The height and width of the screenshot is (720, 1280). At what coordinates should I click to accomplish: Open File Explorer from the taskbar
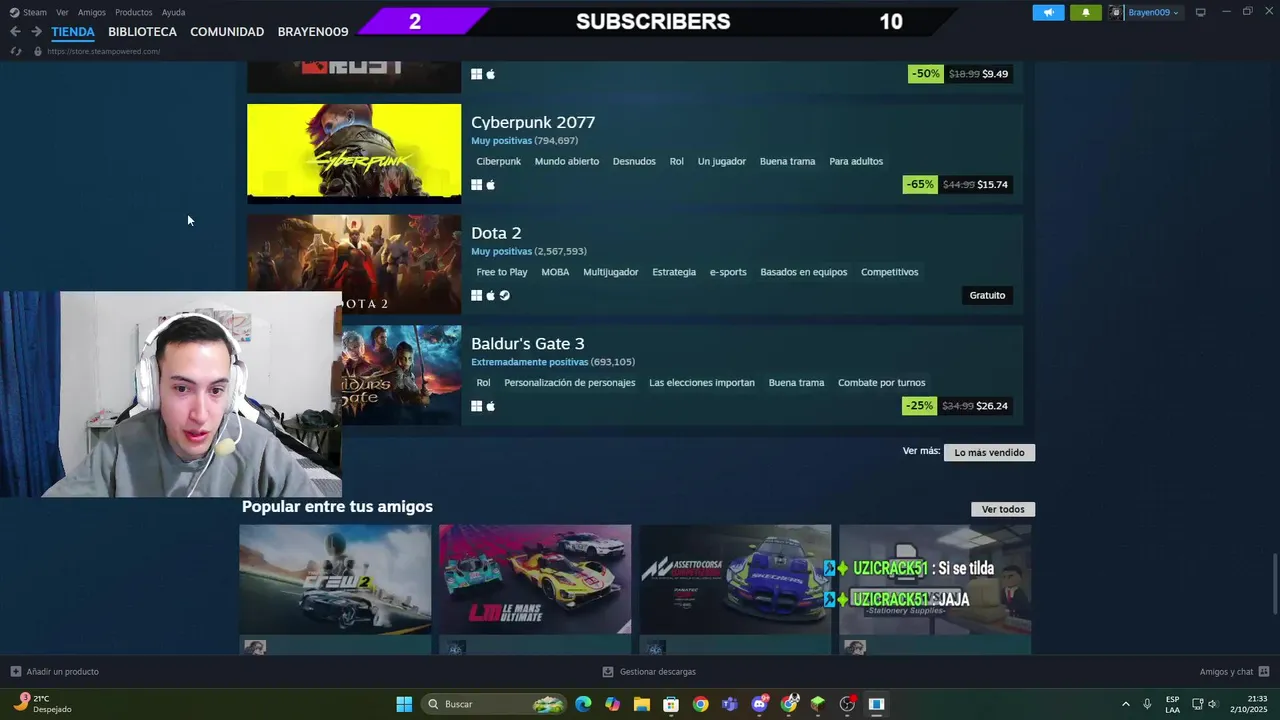tap(642, 704)
